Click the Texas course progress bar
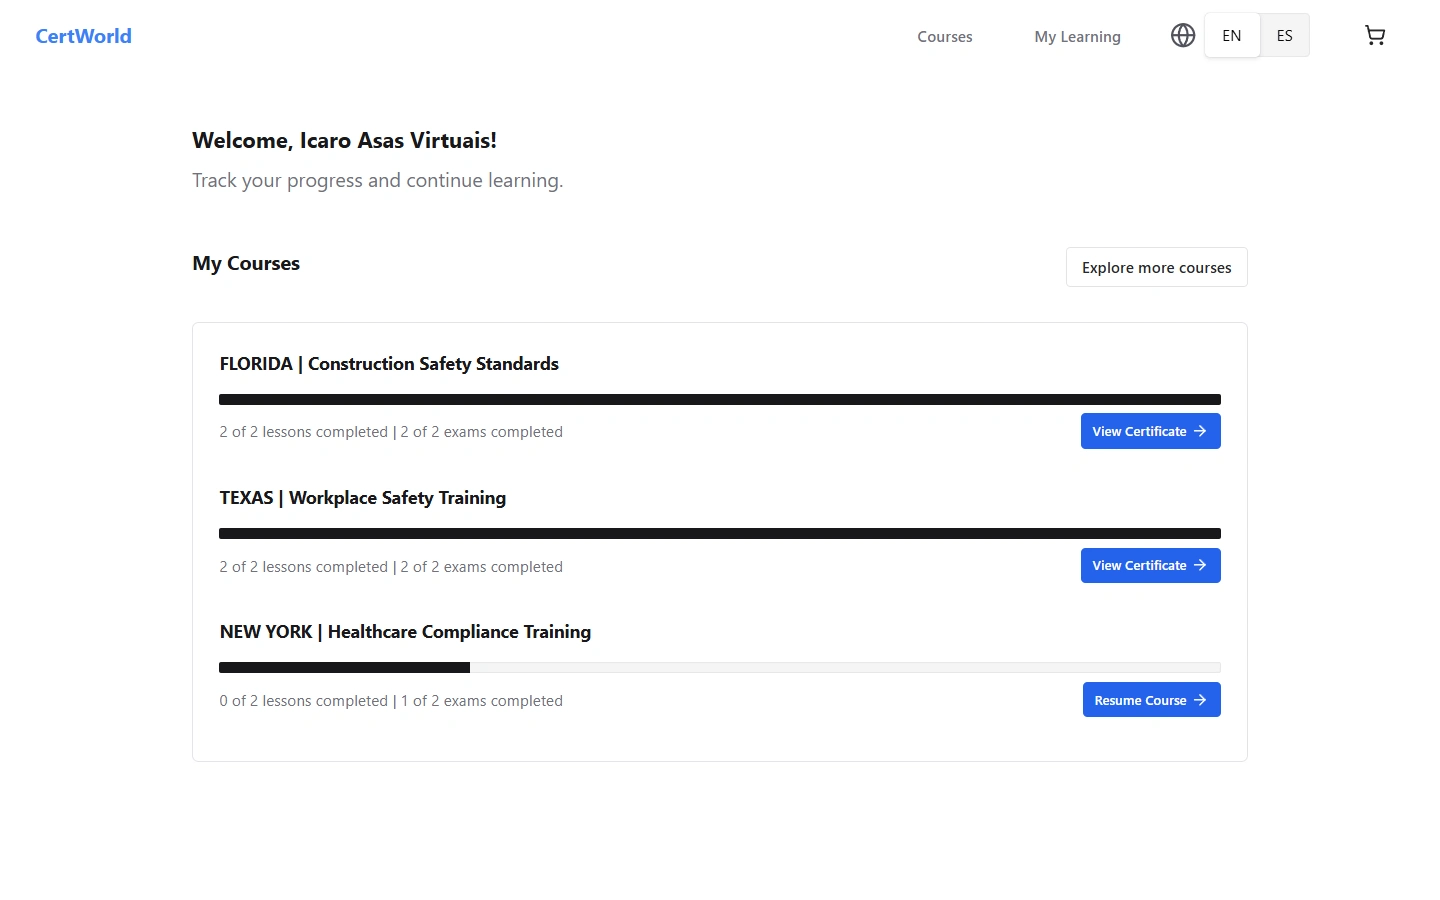Viewport: 1440px width, 900px height. coord(720,533)
